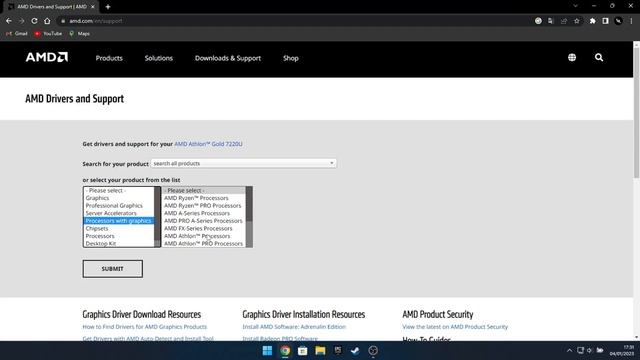Click the page vertical scrollbar thumb
This screenshot has height=360, width=640.
(636, 112)
